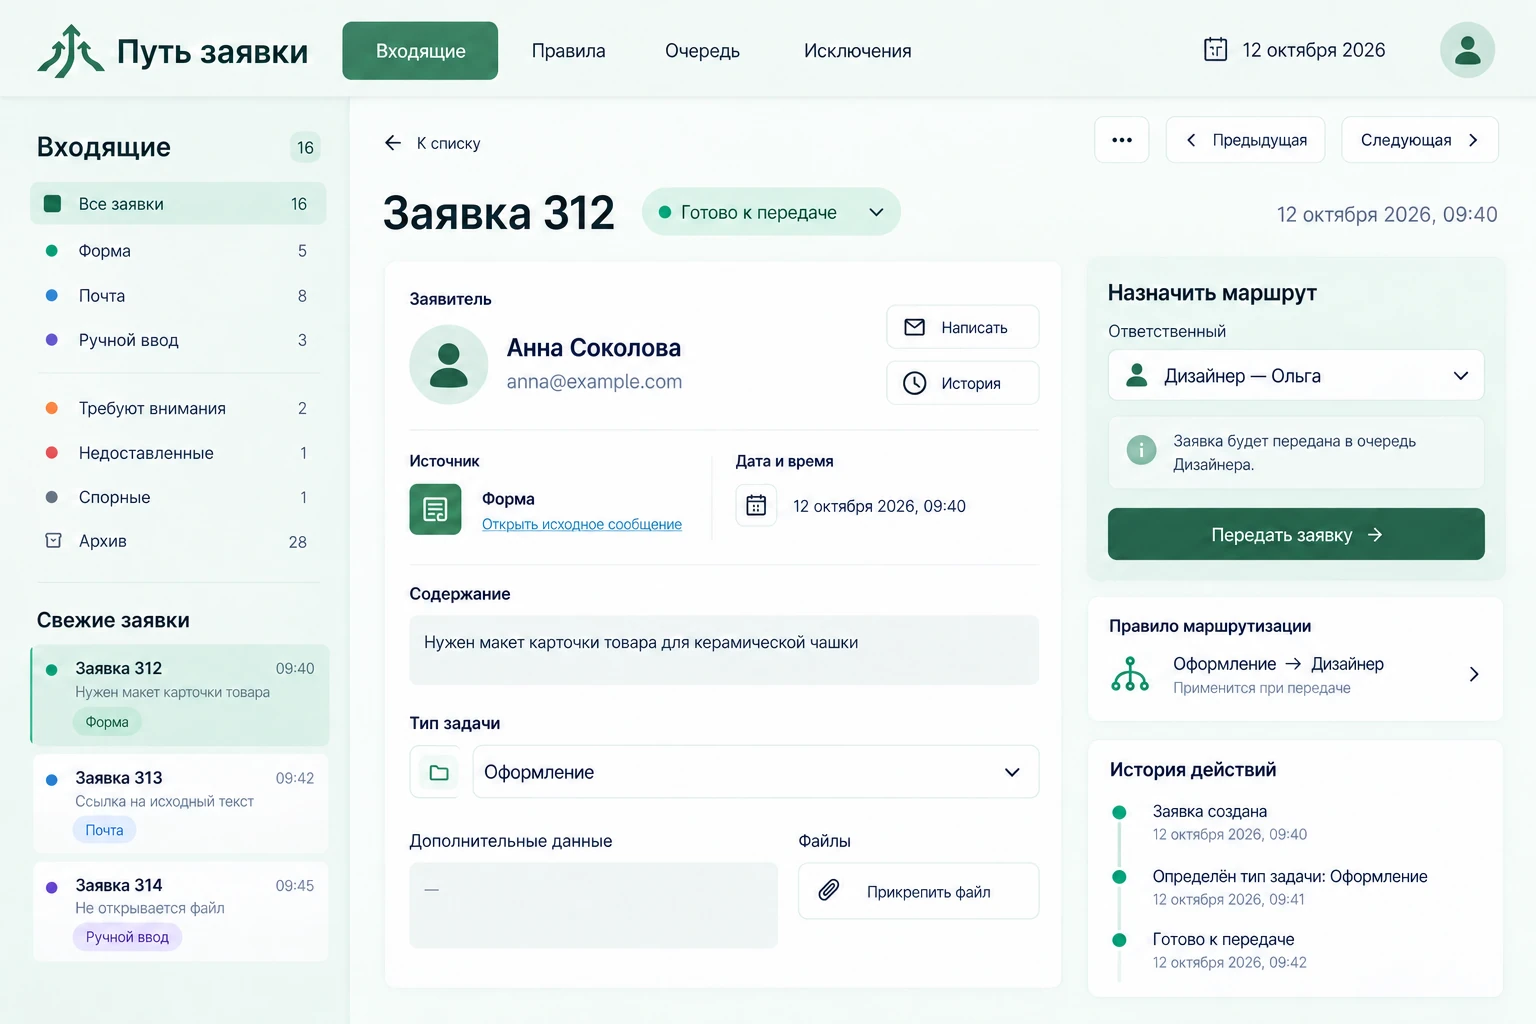
Task: Expand the Оформление → Дизайнер routing rule chevron
Action: (1474, 674)
